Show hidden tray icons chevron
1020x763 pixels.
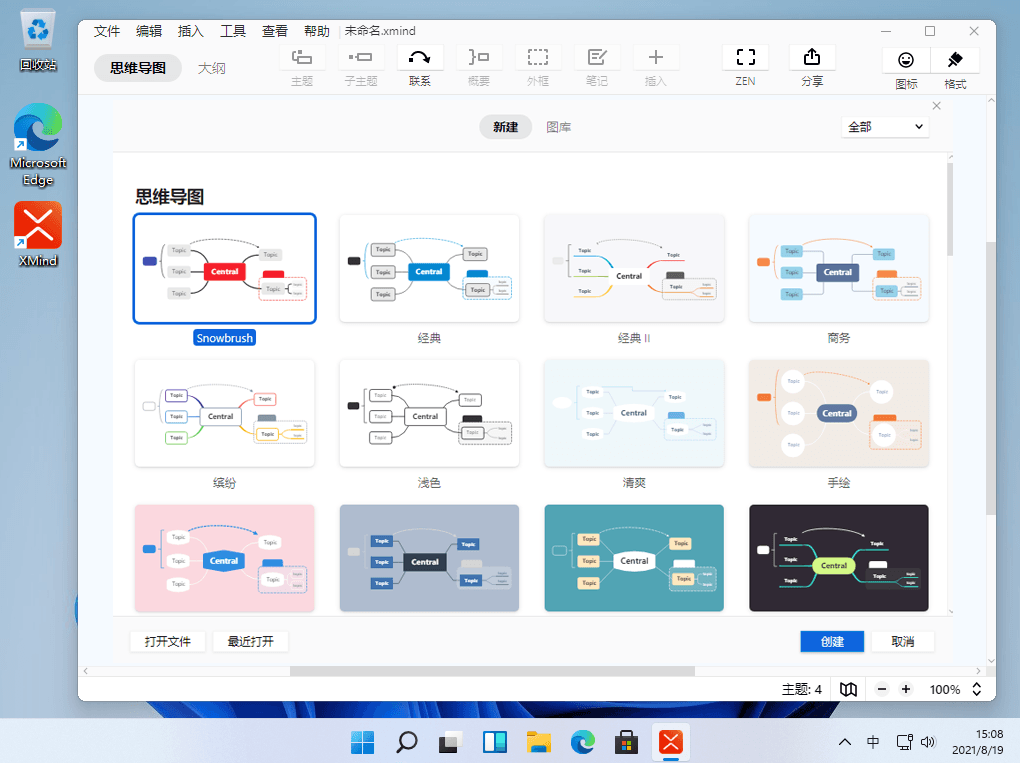pyautogui.click(x=844, y=742)
